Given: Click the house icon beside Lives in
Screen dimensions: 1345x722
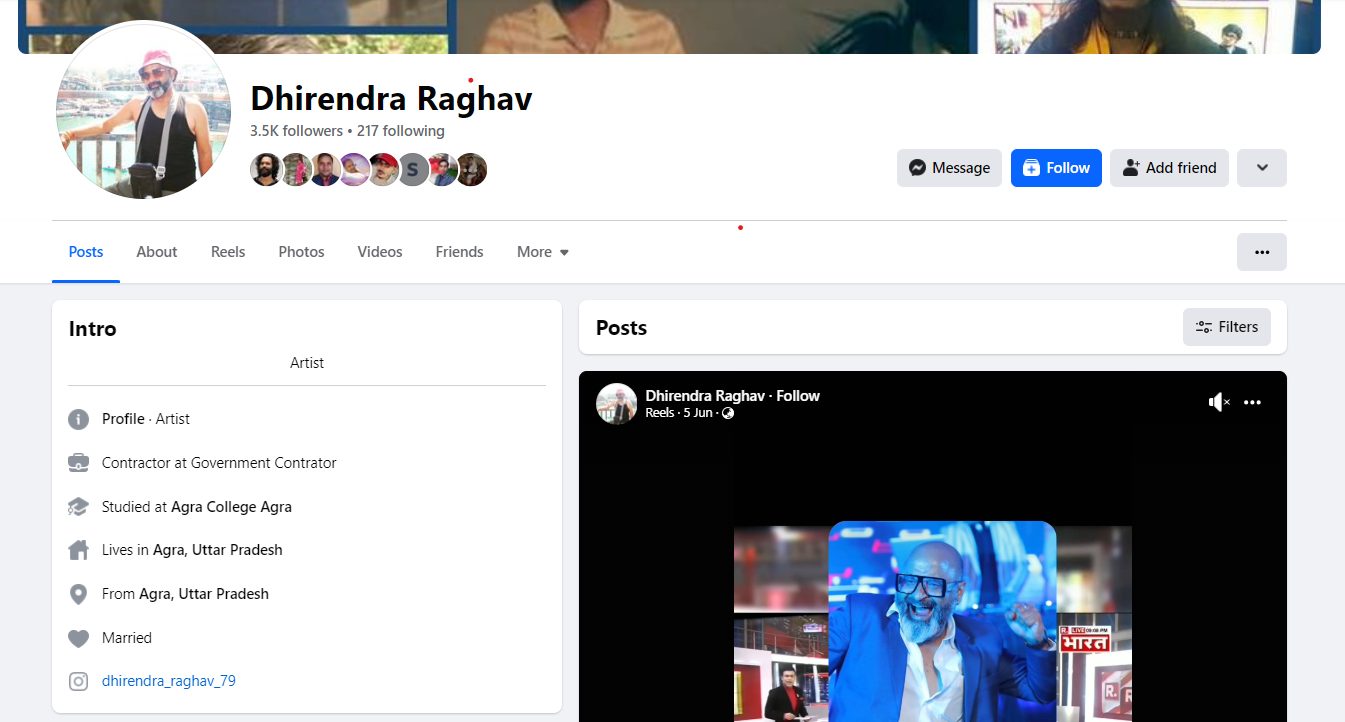Looking at the screenshot, I should click(78, 550).
